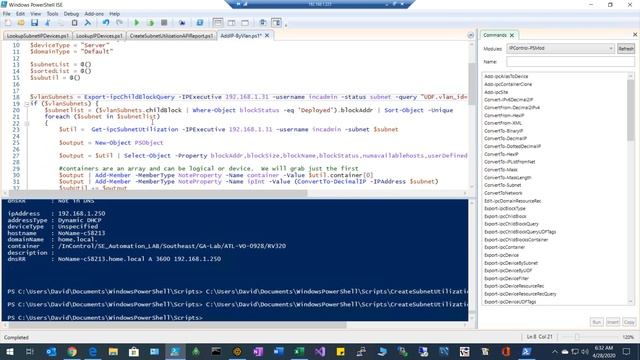The width and height of the screenshot is (640, 360).
Task: Focus the Name input field
Action: (x=570, y=62)
